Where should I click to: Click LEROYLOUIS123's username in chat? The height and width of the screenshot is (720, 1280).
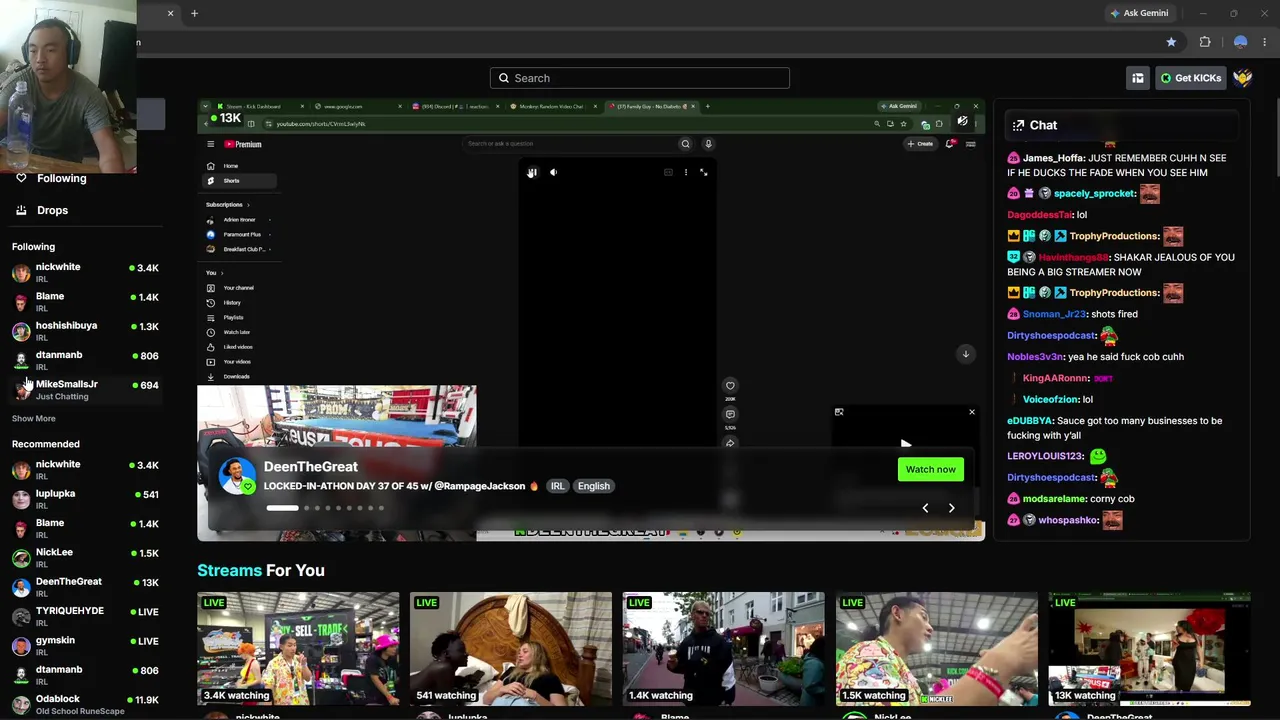(x=1045, y=456)
